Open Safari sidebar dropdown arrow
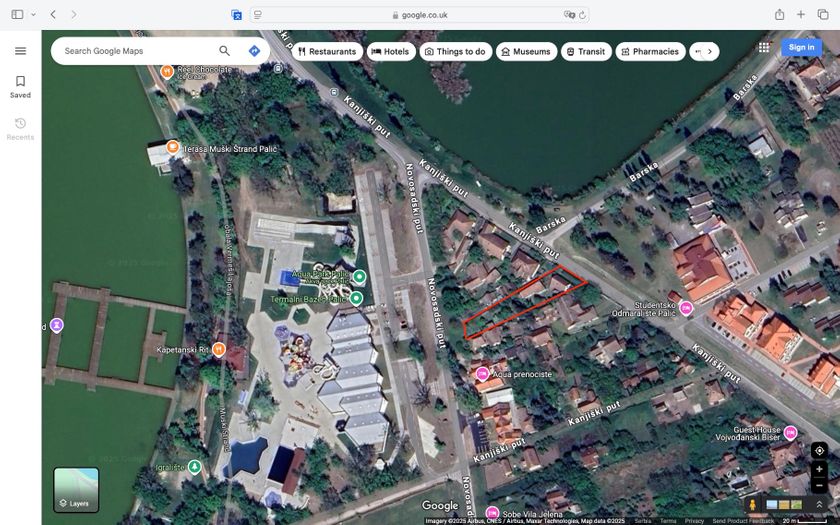Viewport: 840px width, 525px height. point(33,15)
